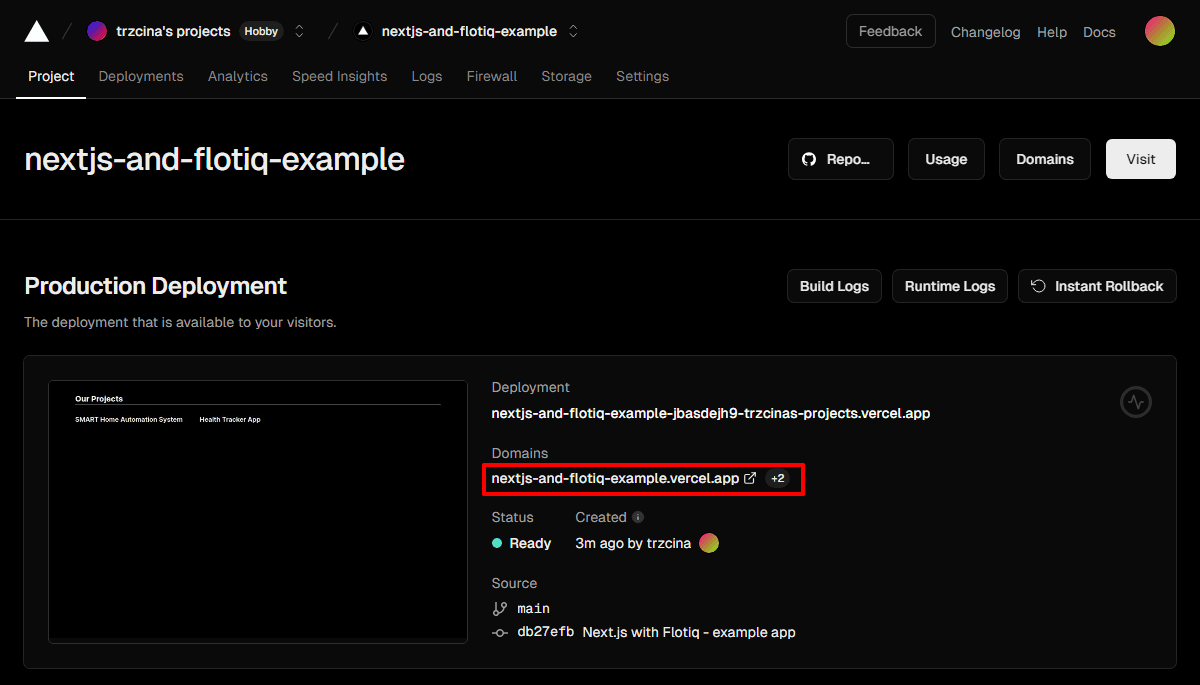Image resolution: width=1200 pixels, height=685 pixels.
Task: Click the '3m ago by trzcina' text
Action: click(x=633, y=543)
